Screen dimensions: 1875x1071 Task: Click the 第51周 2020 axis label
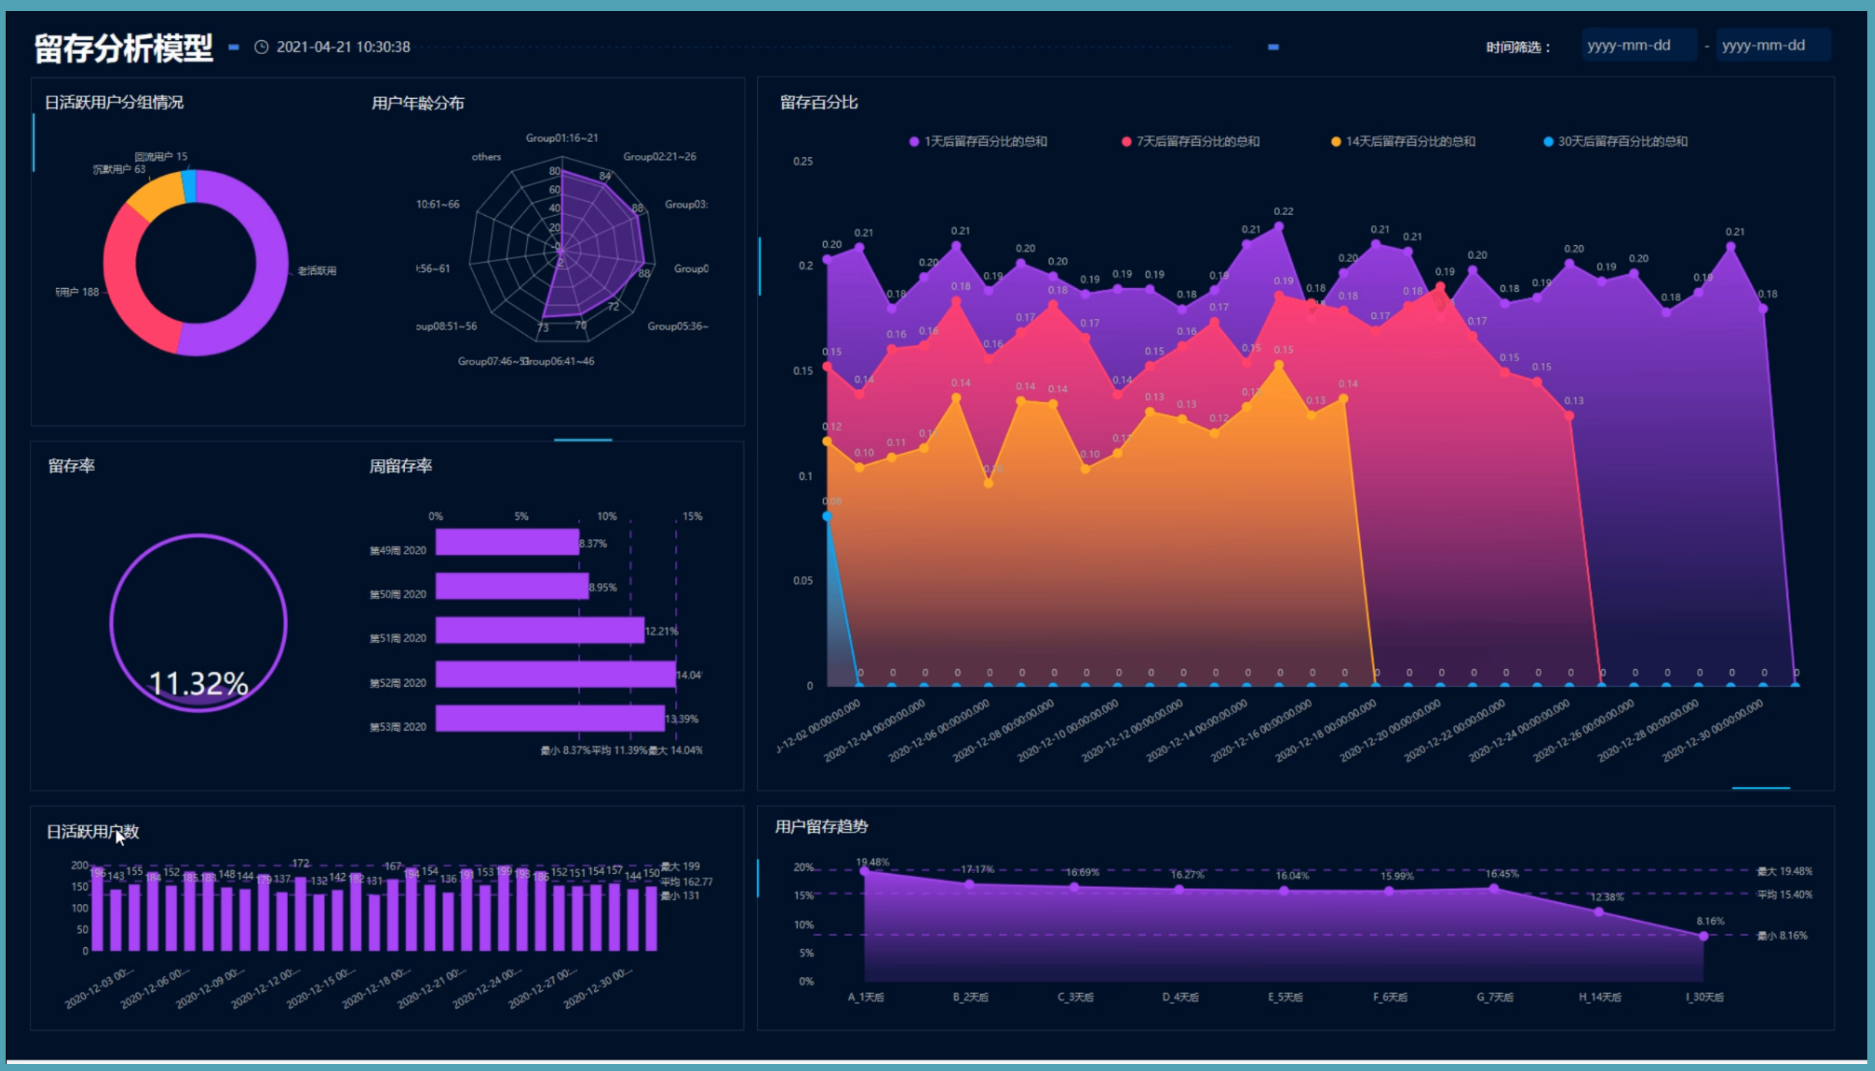(398, 638)
